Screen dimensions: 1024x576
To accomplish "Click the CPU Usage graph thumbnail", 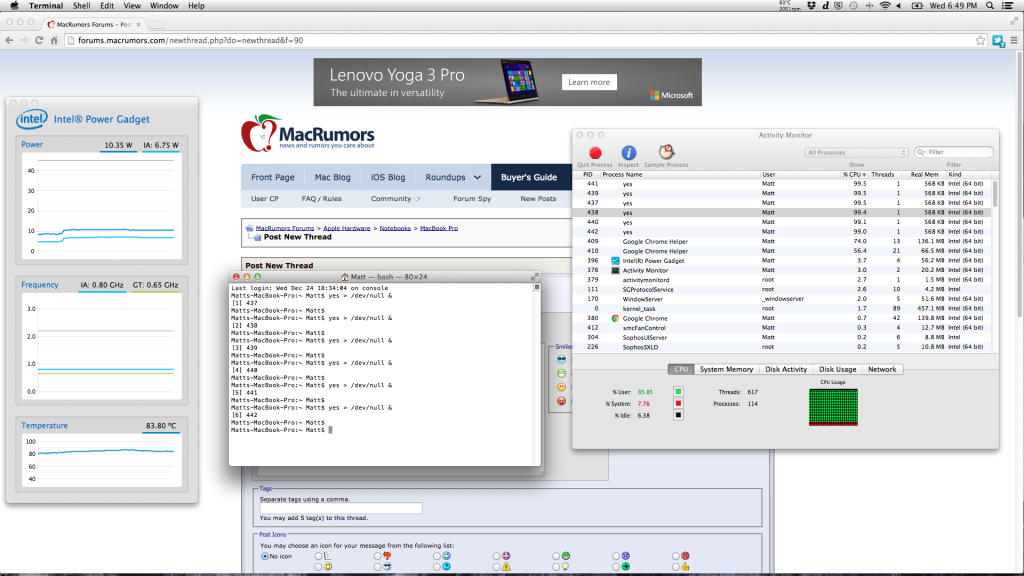I will (833, 407).
